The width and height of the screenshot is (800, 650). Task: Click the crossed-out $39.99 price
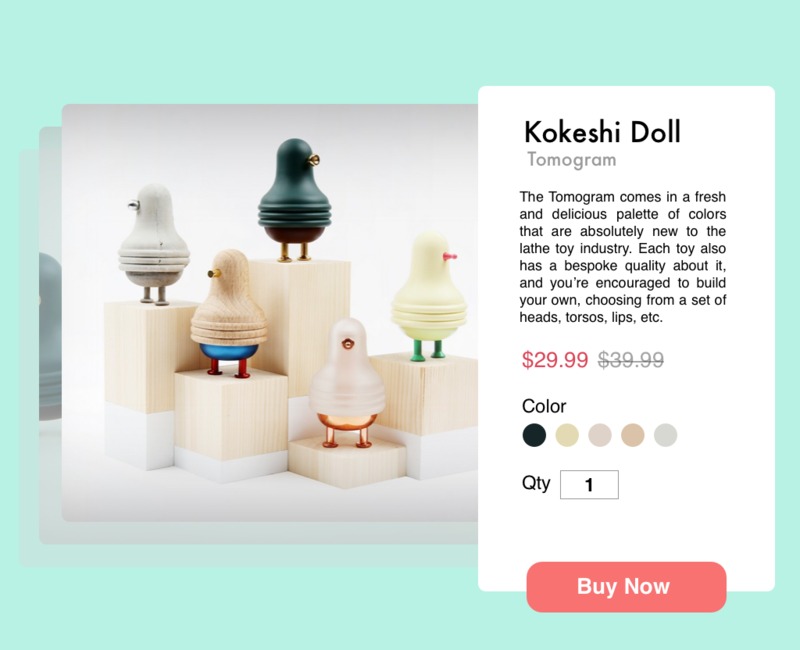click(631, 360)
